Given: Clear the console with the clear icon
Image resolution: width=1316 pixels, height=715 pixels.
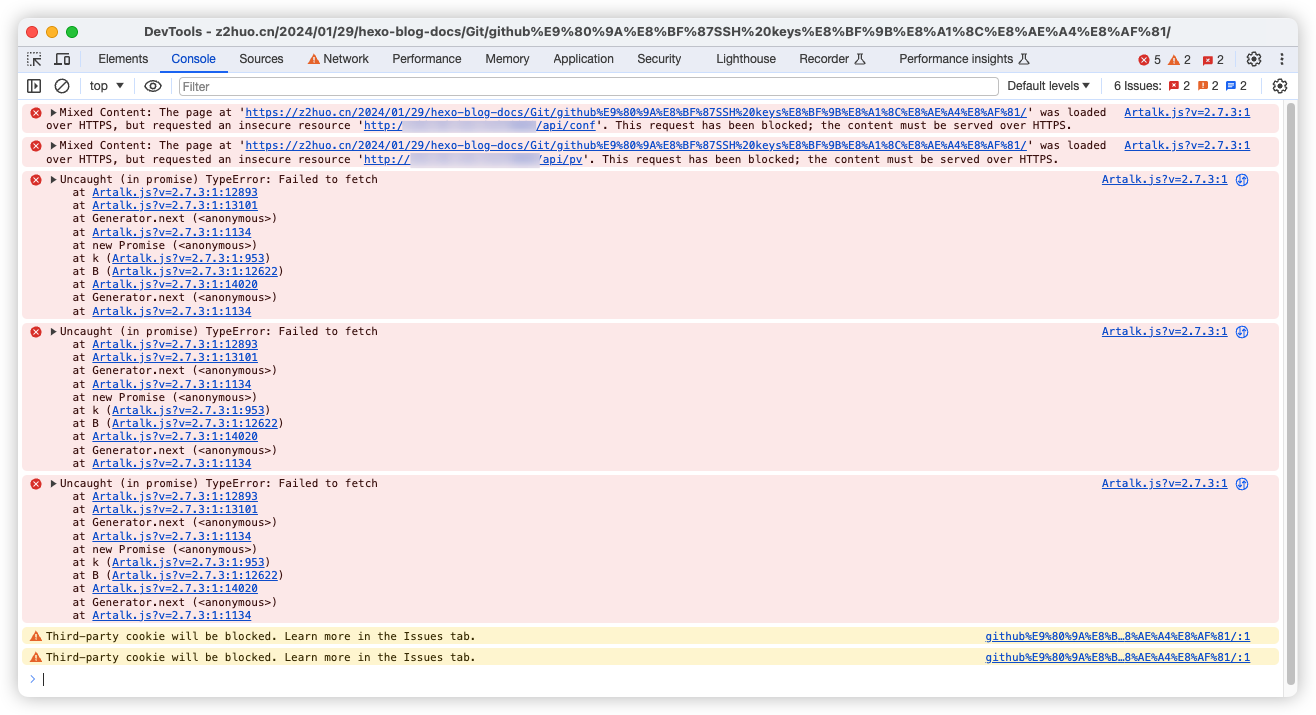Looking at the screenshot, I should 62,86.
